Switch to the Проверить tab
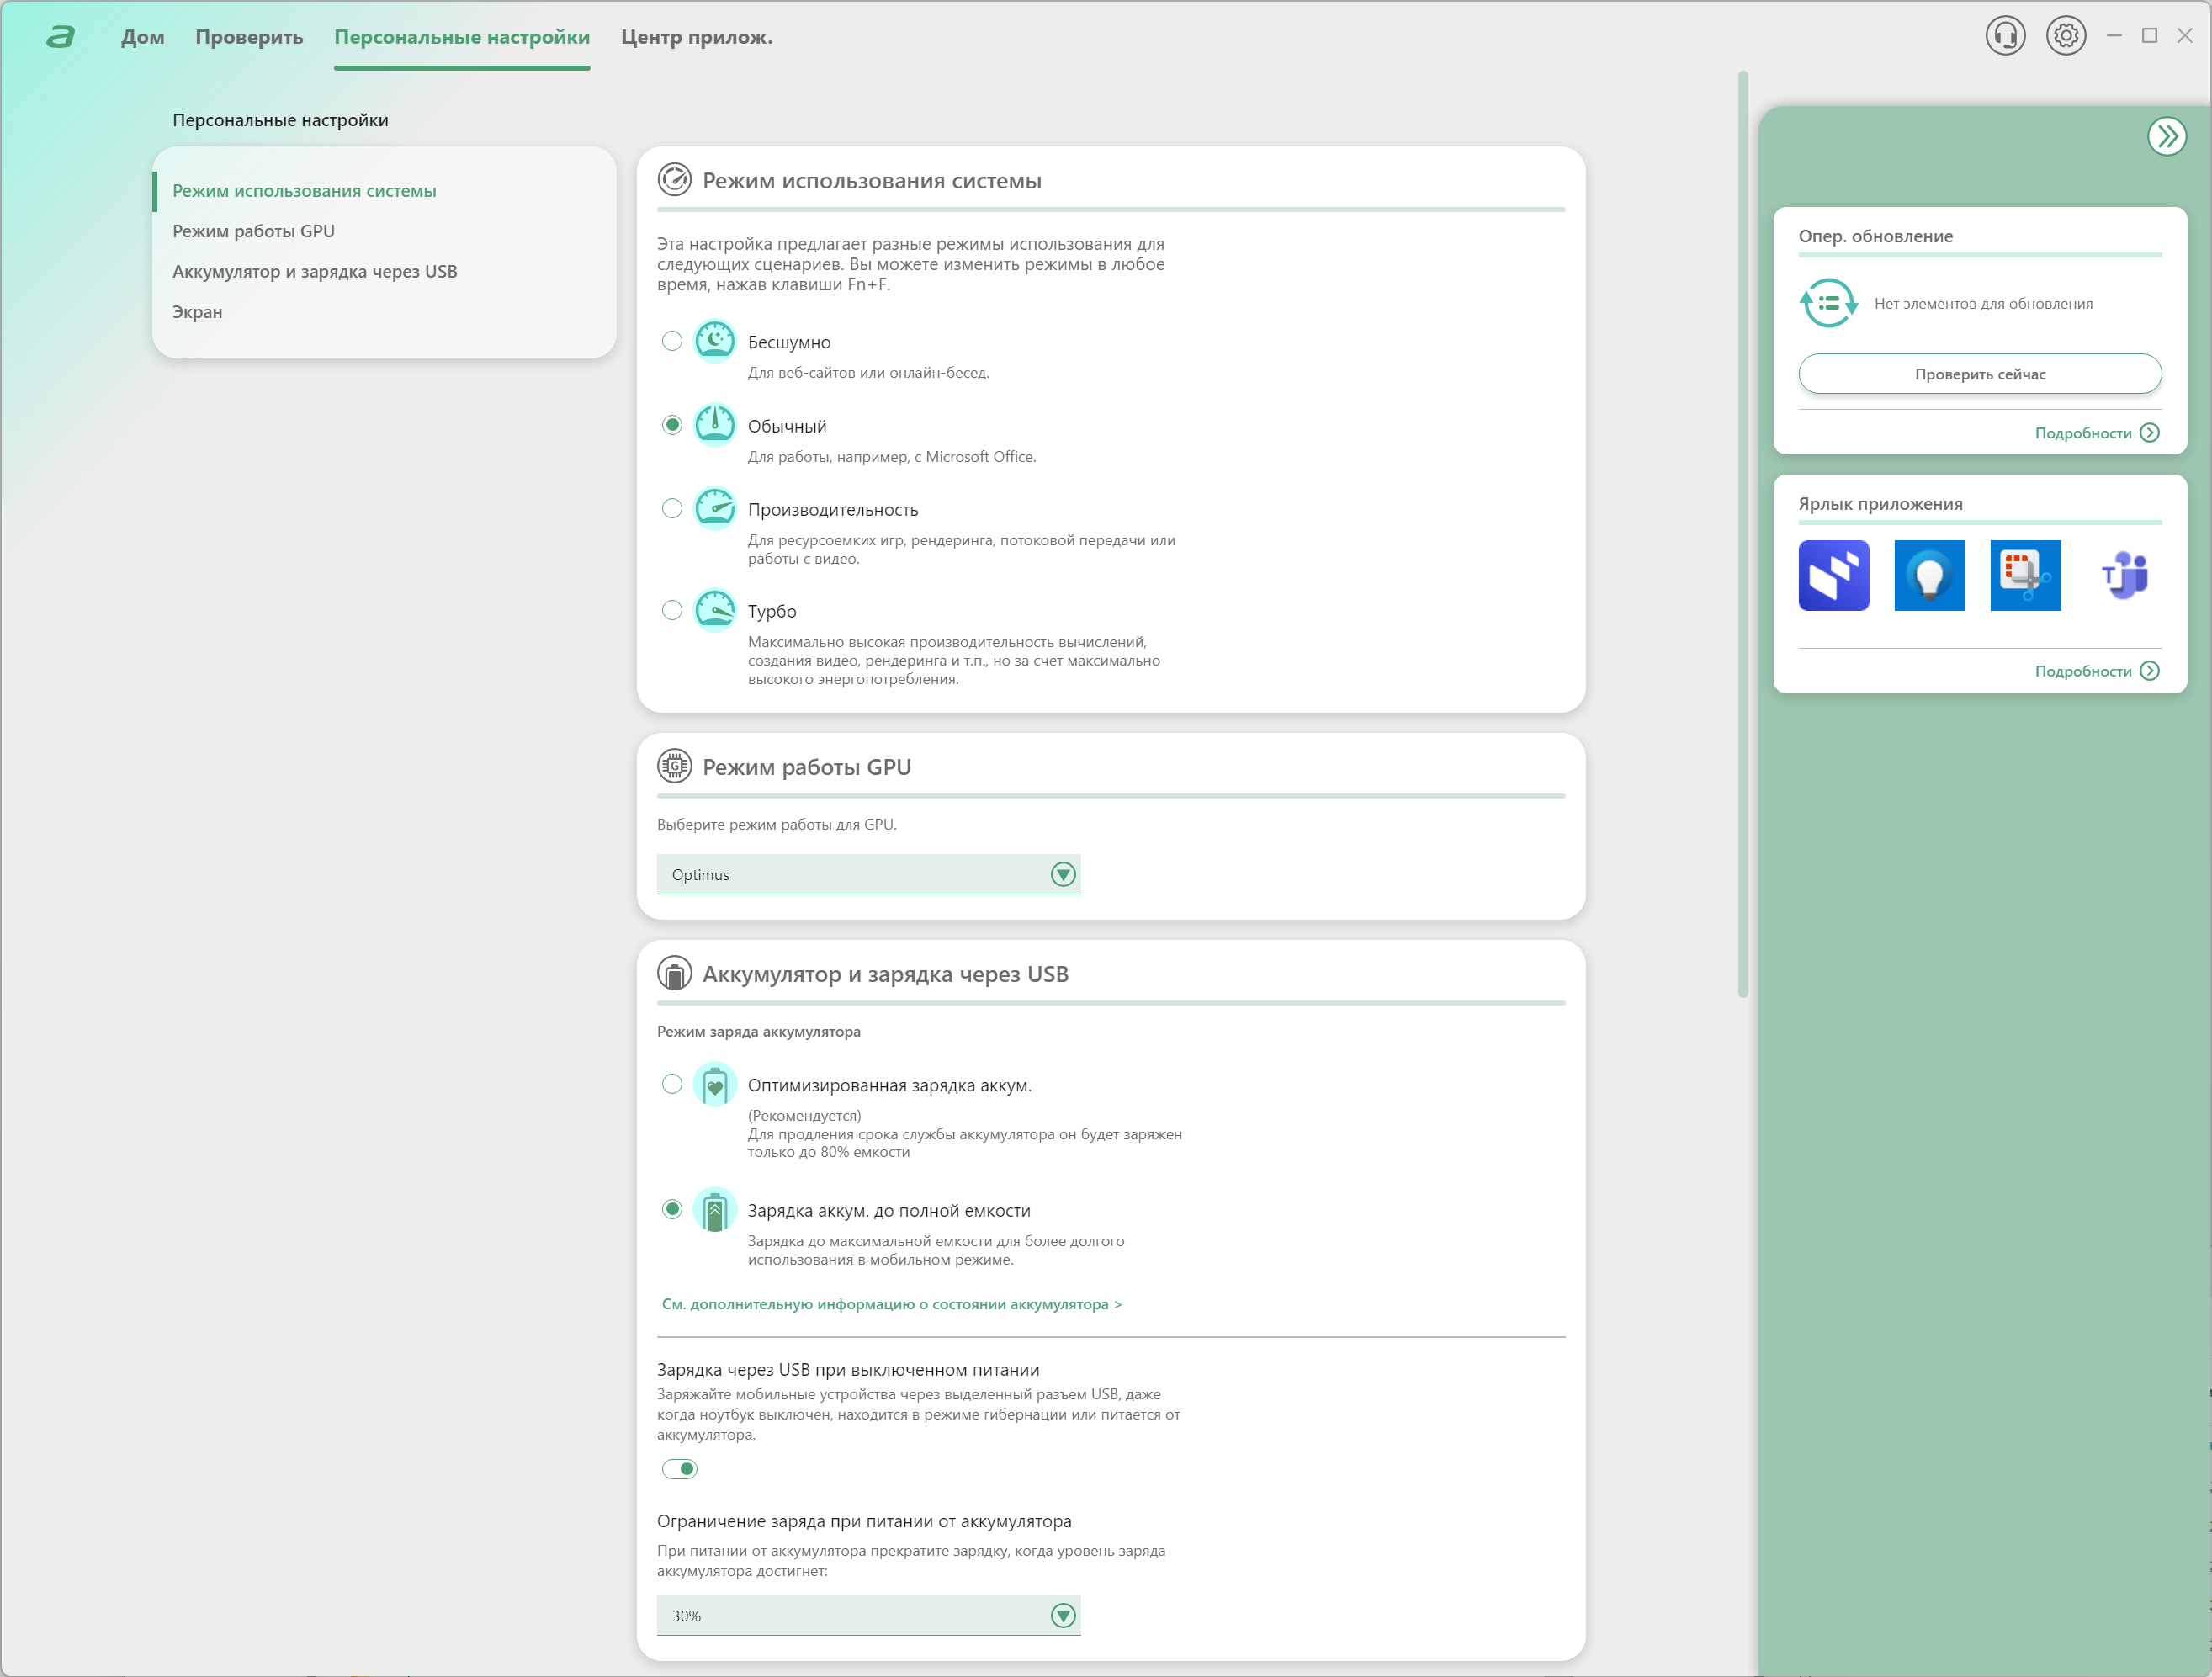Screen dimensions: 2212x1677 click(x=249, y=37)
